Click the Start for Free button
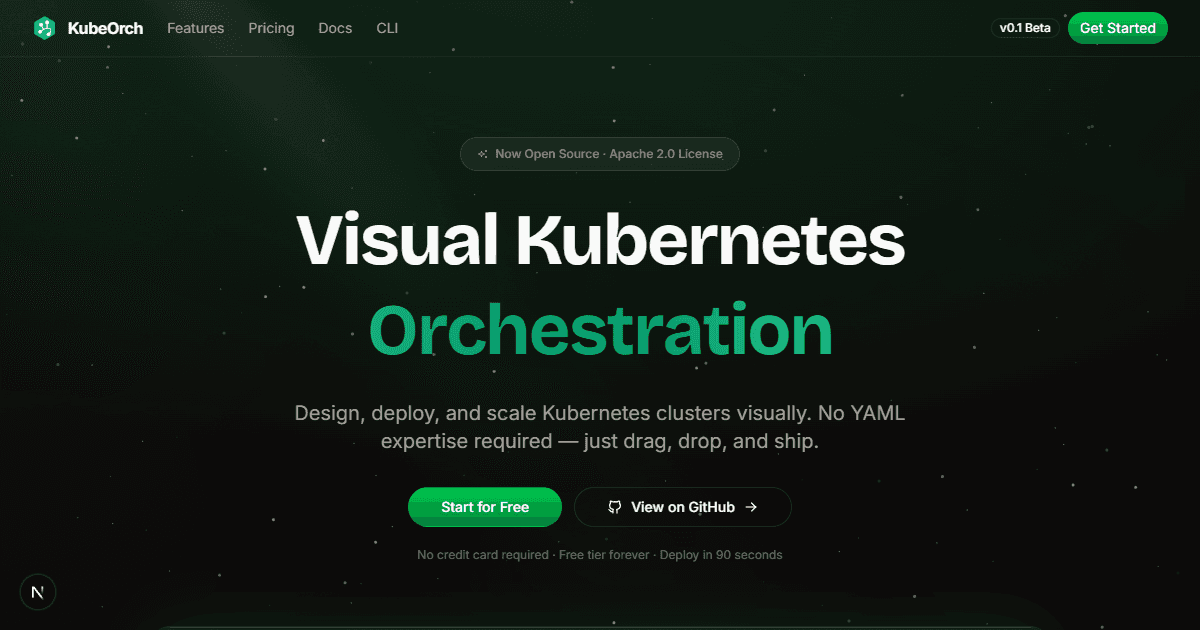 [485, 507]
